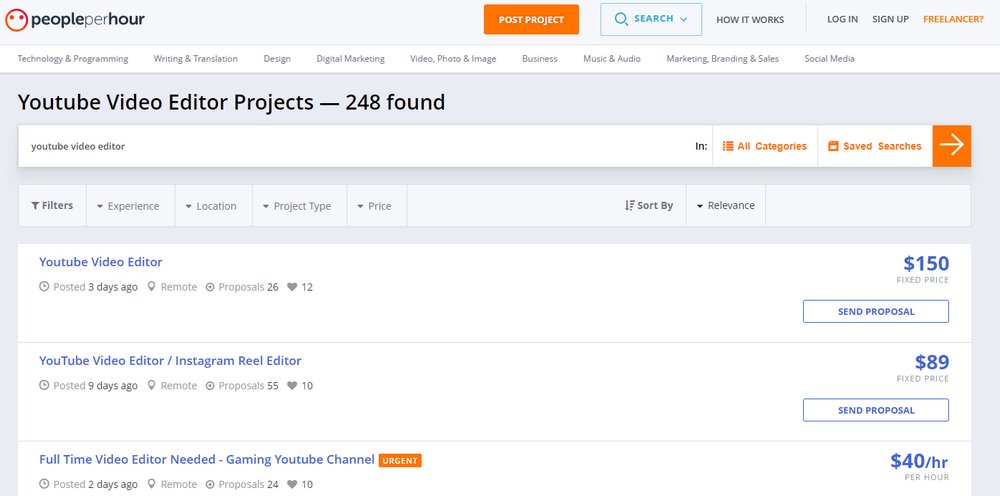This screenshot has width=1000, height=496.
Task: Send proposal for $150 Youtube Video Editor
Action: [x=876, y=312]
